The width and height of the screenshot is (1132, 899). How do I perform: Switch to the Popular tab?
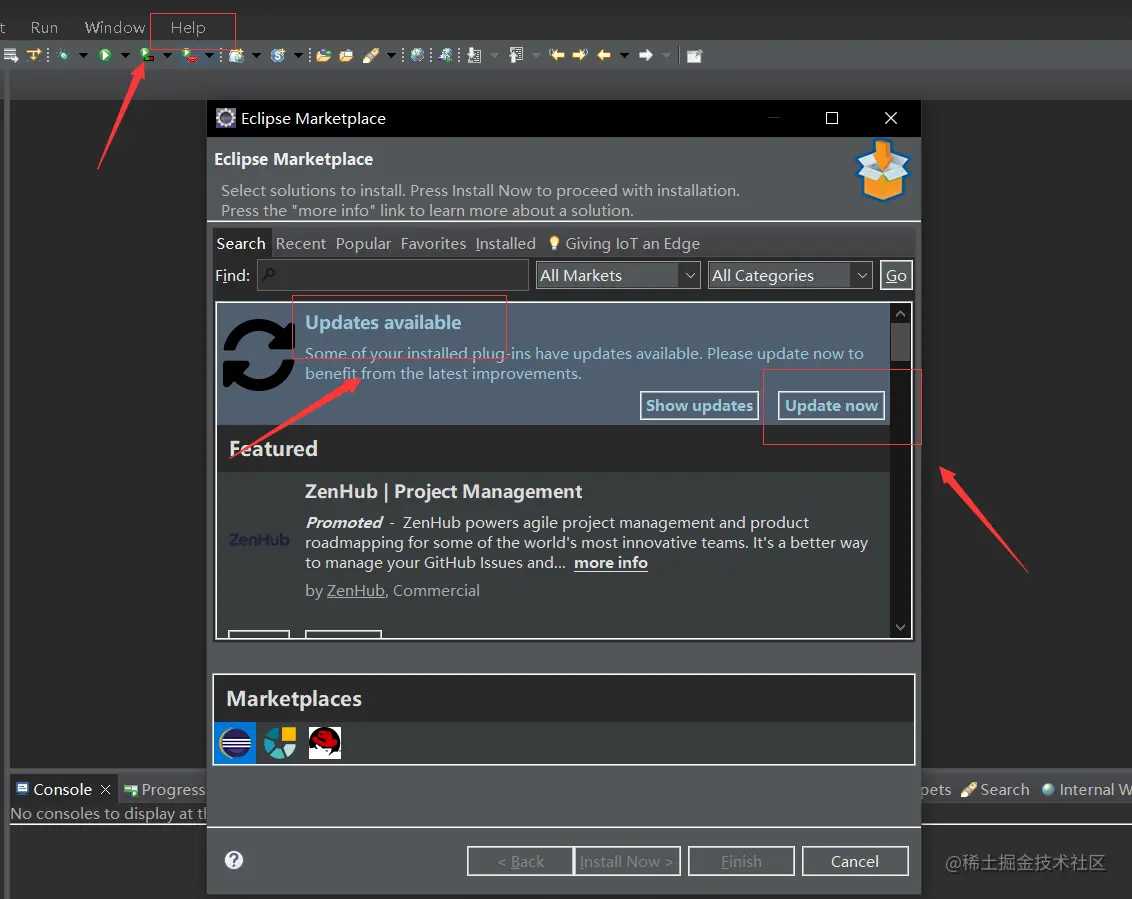tap(363, 243)
